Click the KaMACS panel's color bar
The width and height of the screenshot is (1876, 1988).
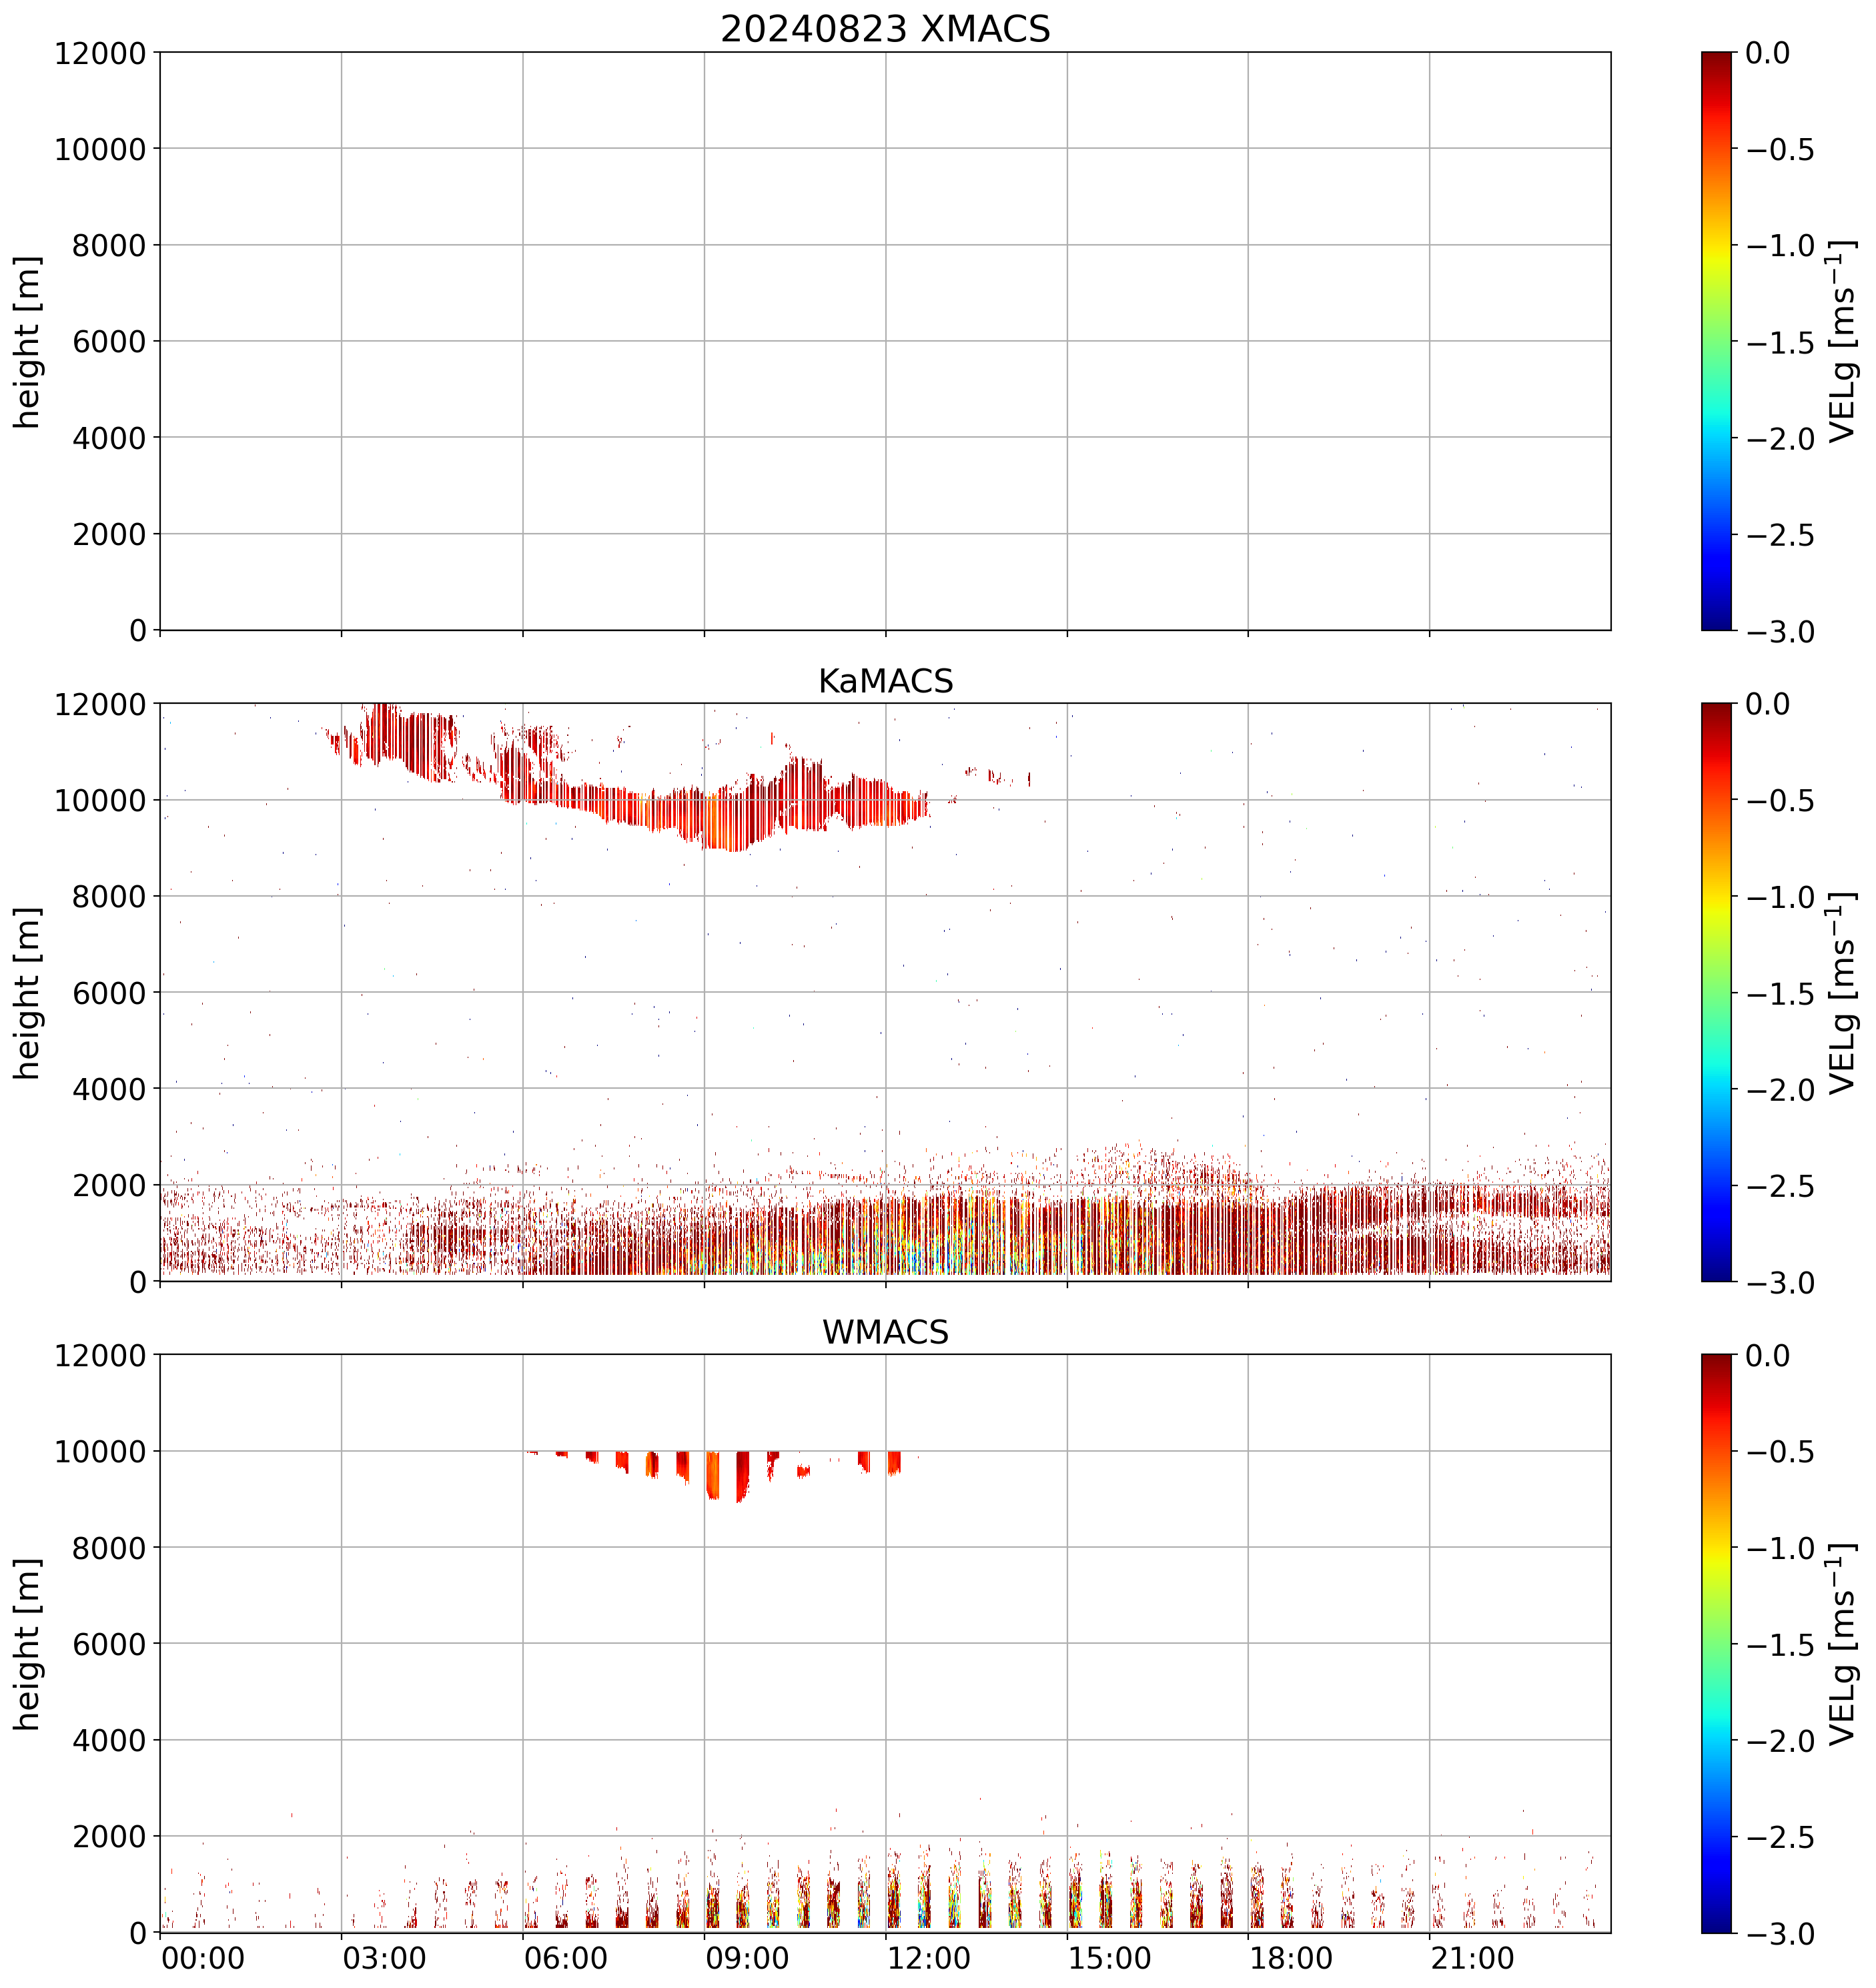click(1716, 992)
